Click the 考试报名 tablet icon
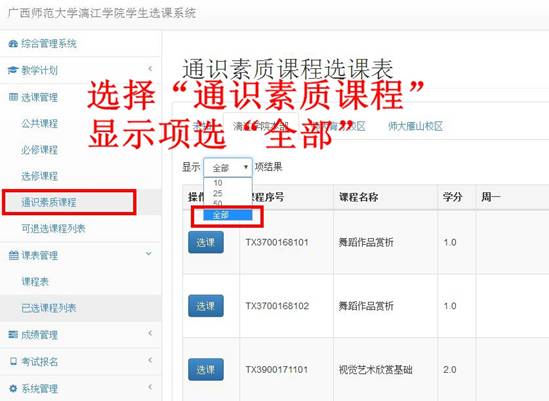The height and width of the screenshot is (401, 549). (x=13, y=361)
